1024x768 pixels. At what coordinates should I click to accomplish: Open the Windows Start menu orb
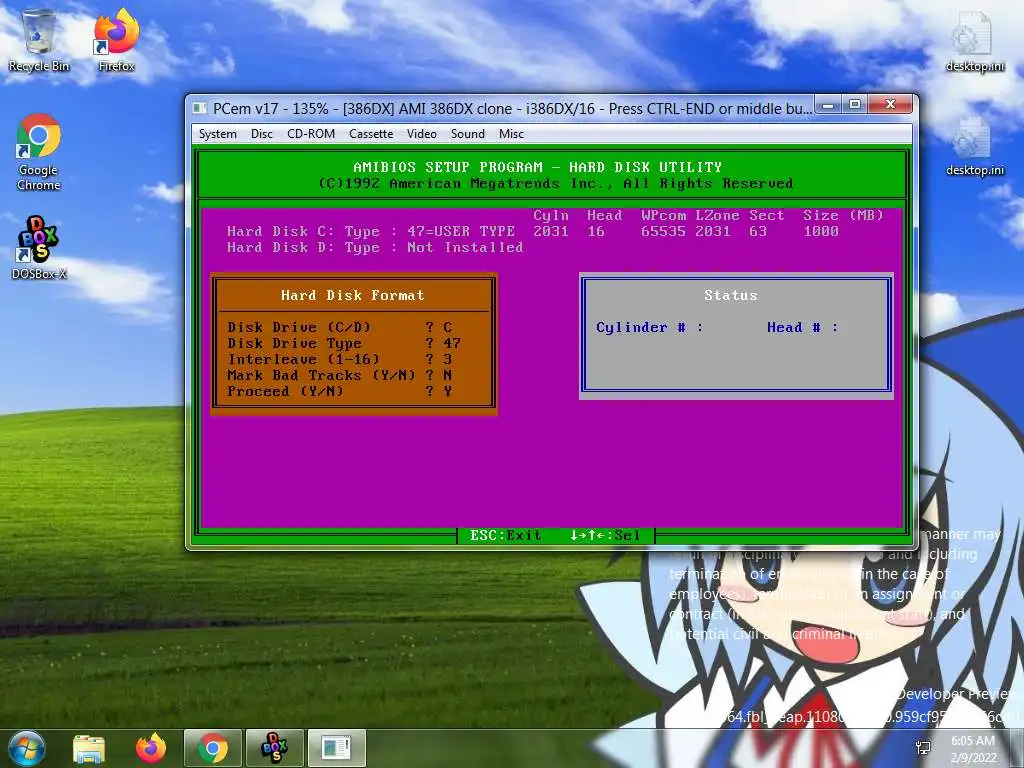(x=26, y=748)
